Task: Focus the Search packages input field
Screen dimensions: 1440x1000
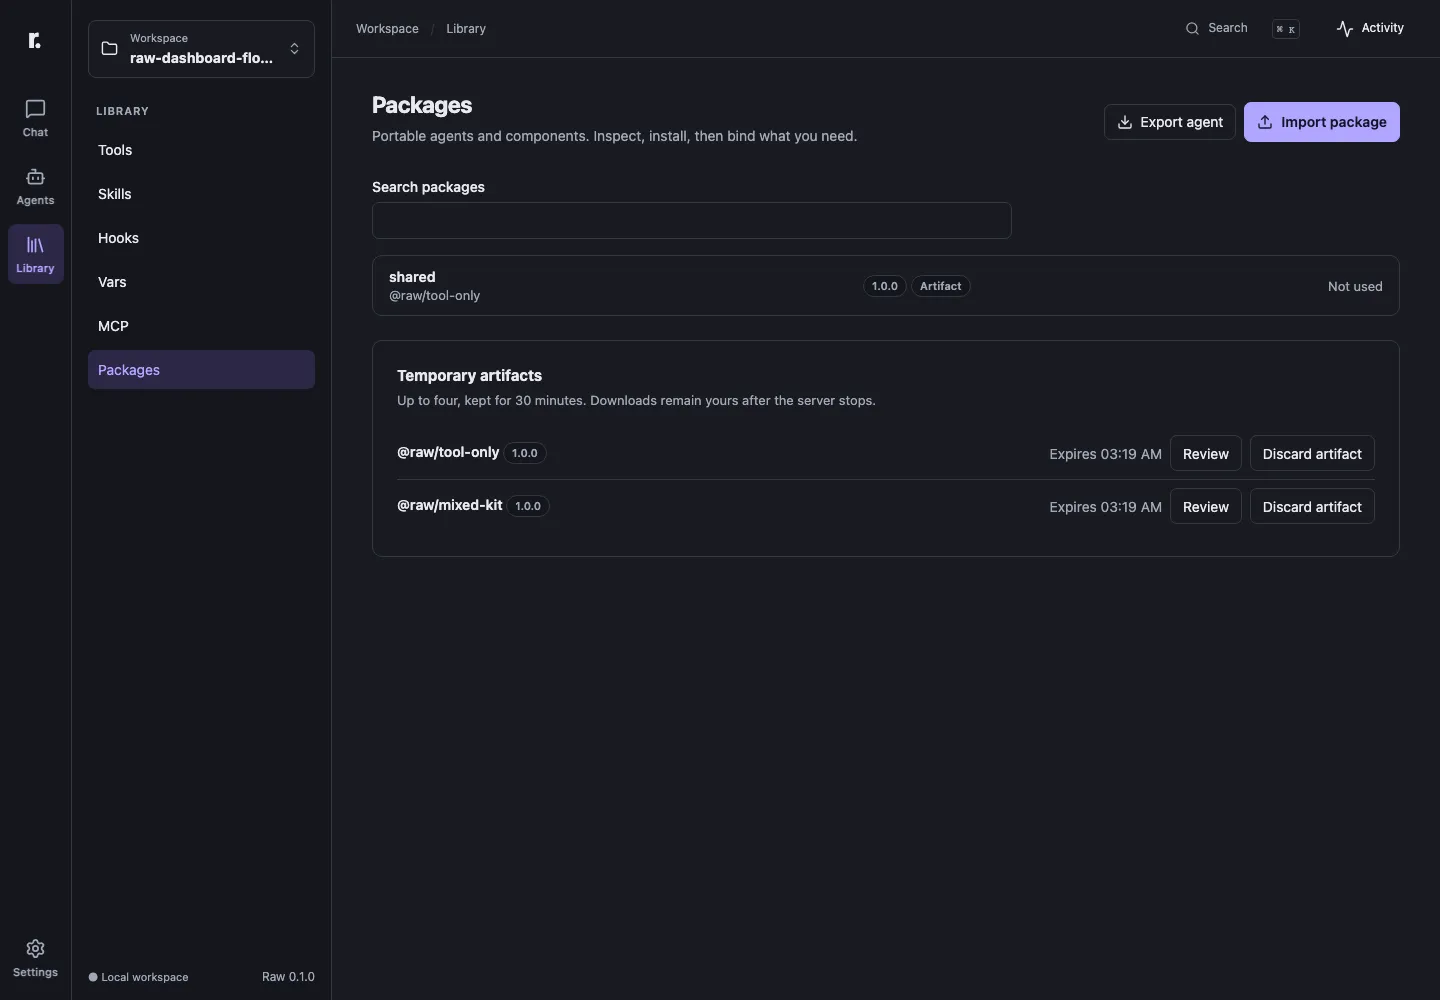Action: click(692, 221)
